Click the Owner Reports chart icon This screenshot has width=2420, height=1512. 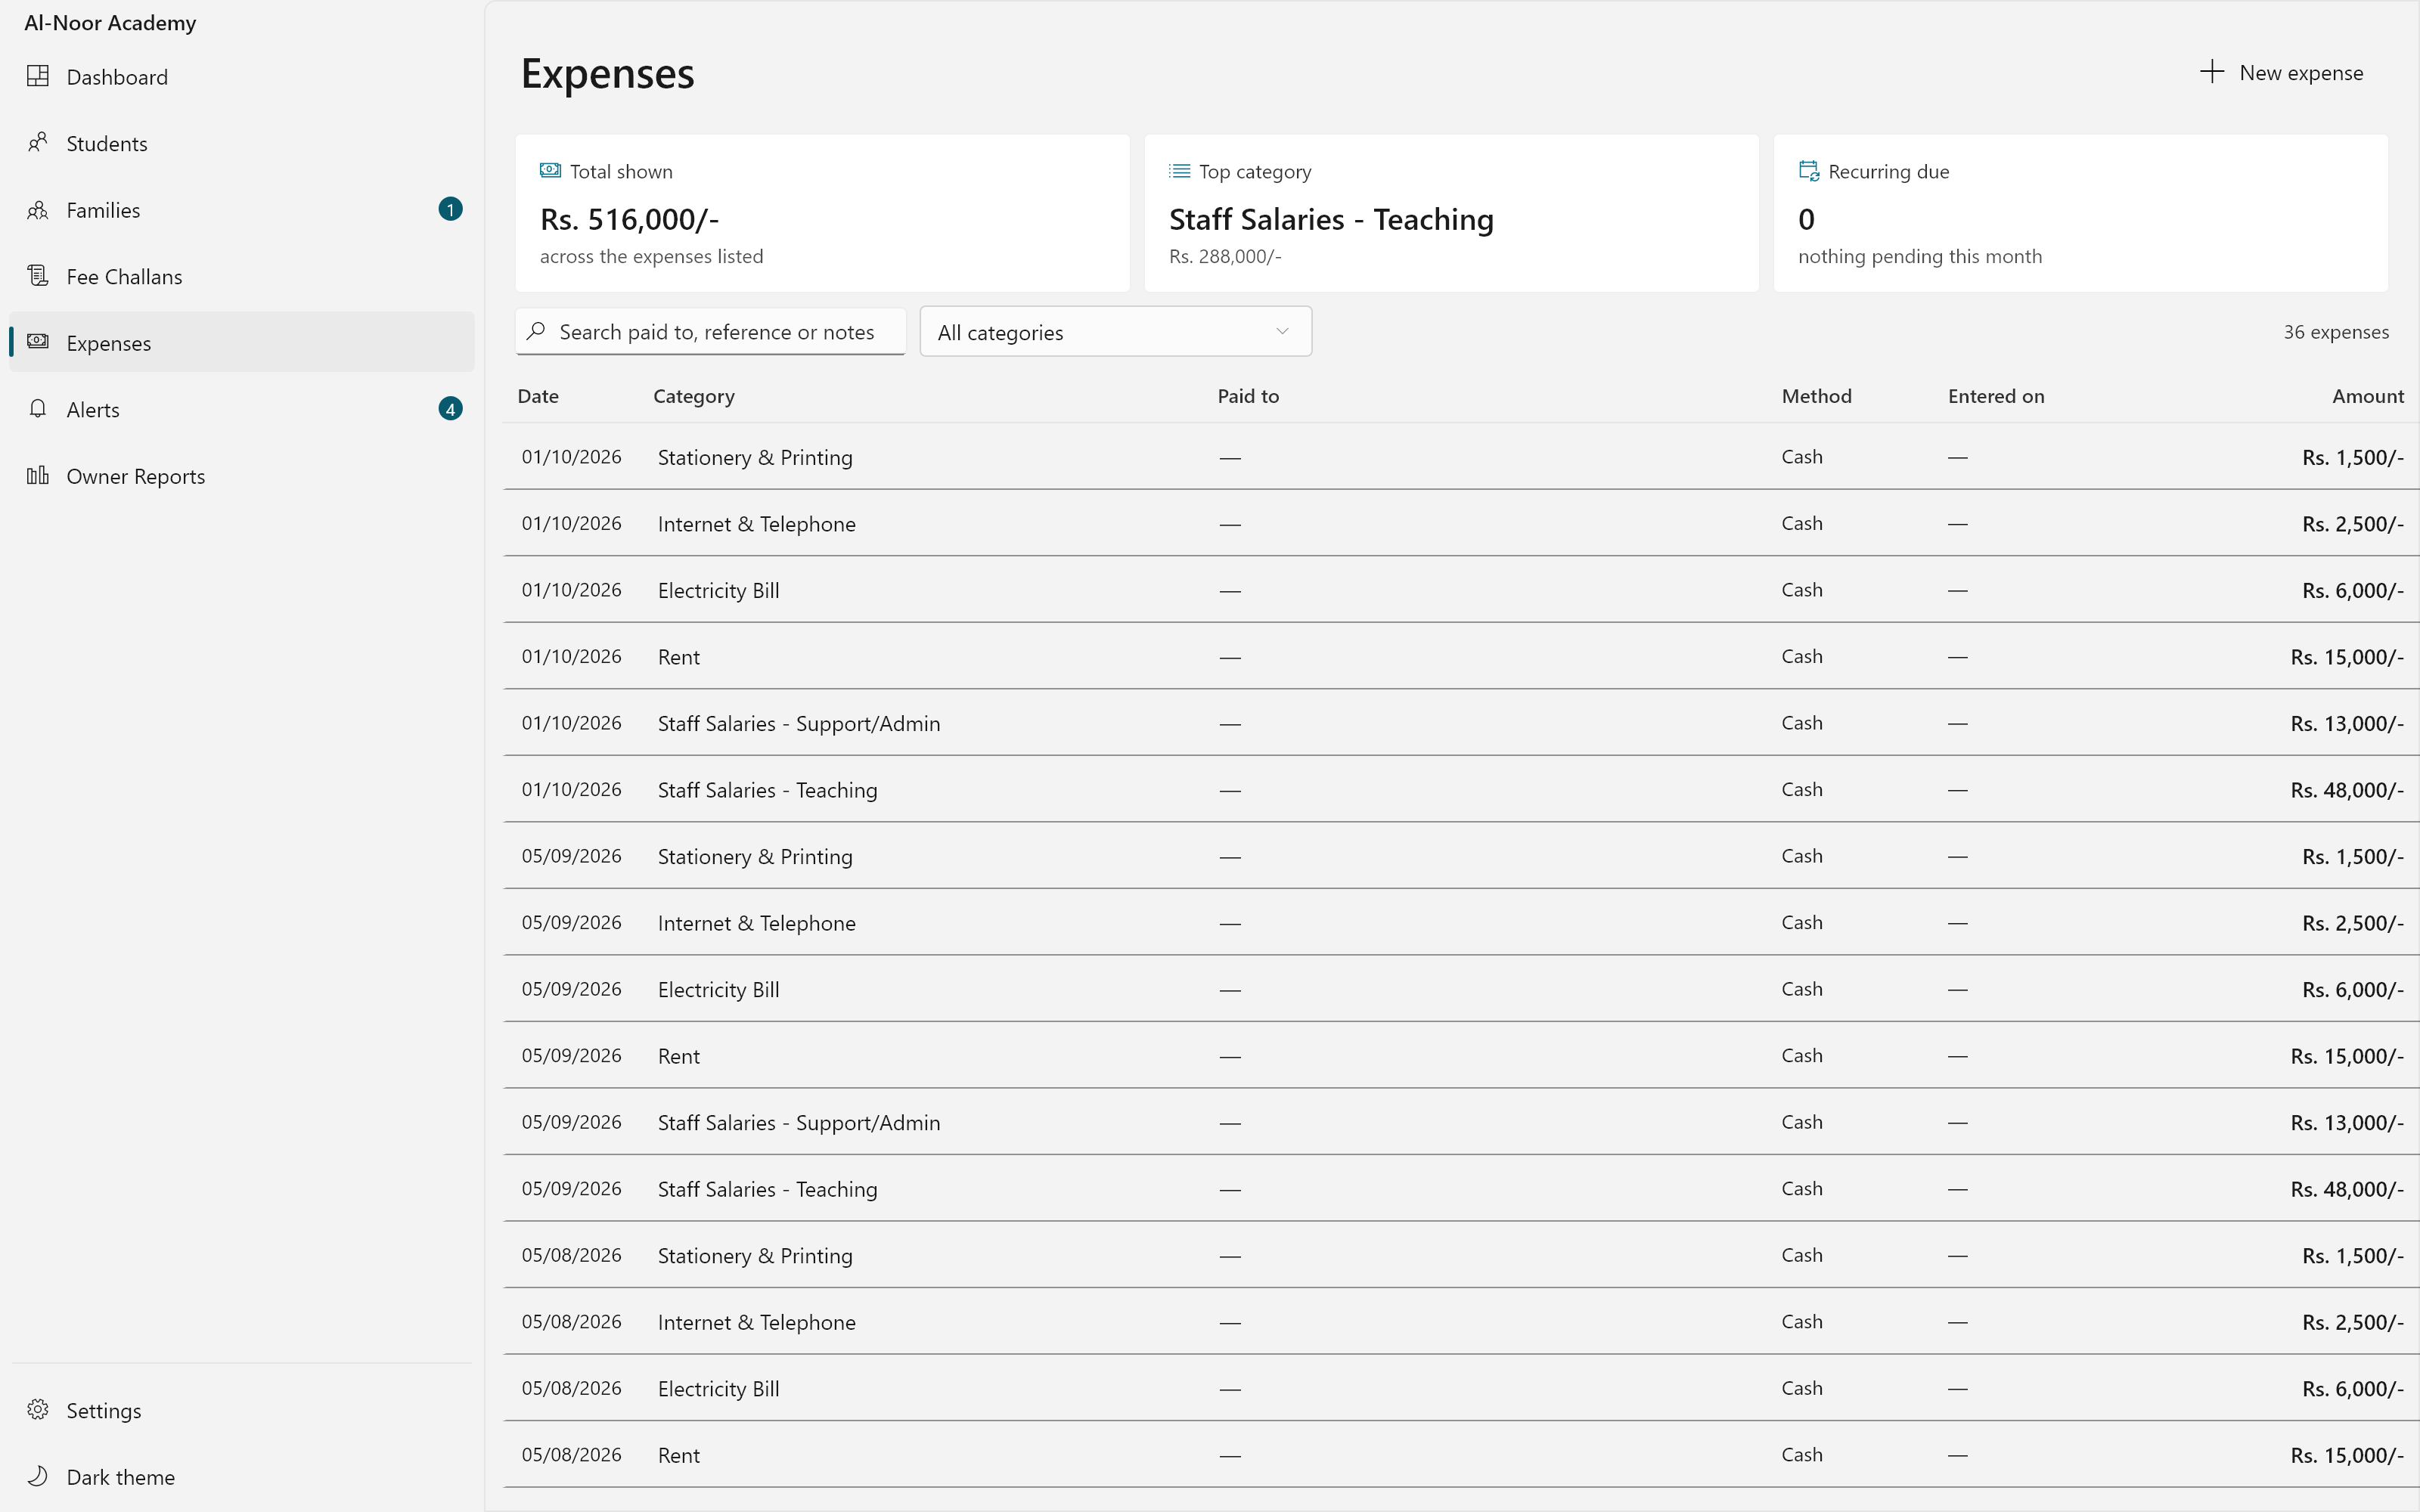(x=38, y=475)
